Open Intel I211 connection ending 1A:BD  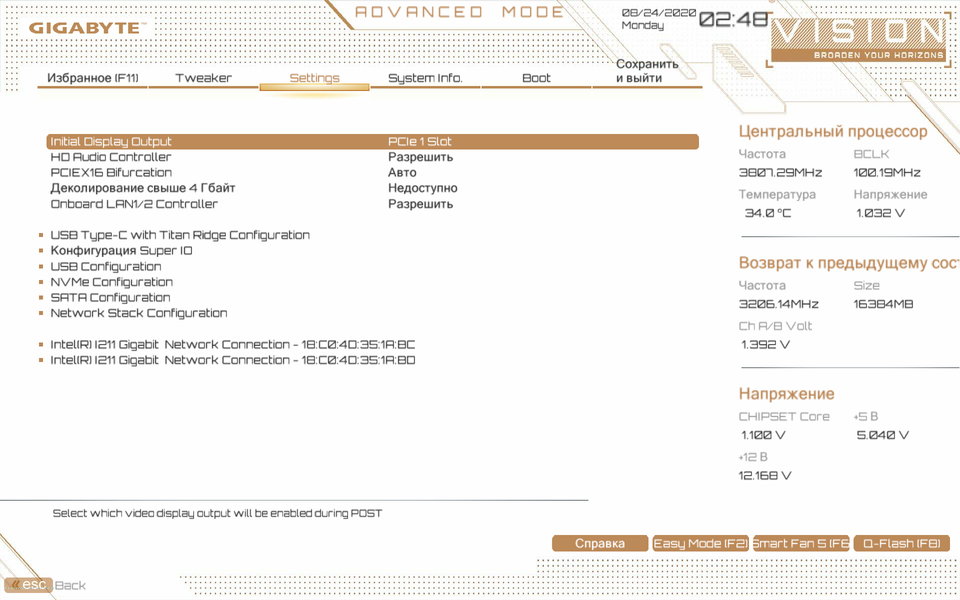pos(233,360)
